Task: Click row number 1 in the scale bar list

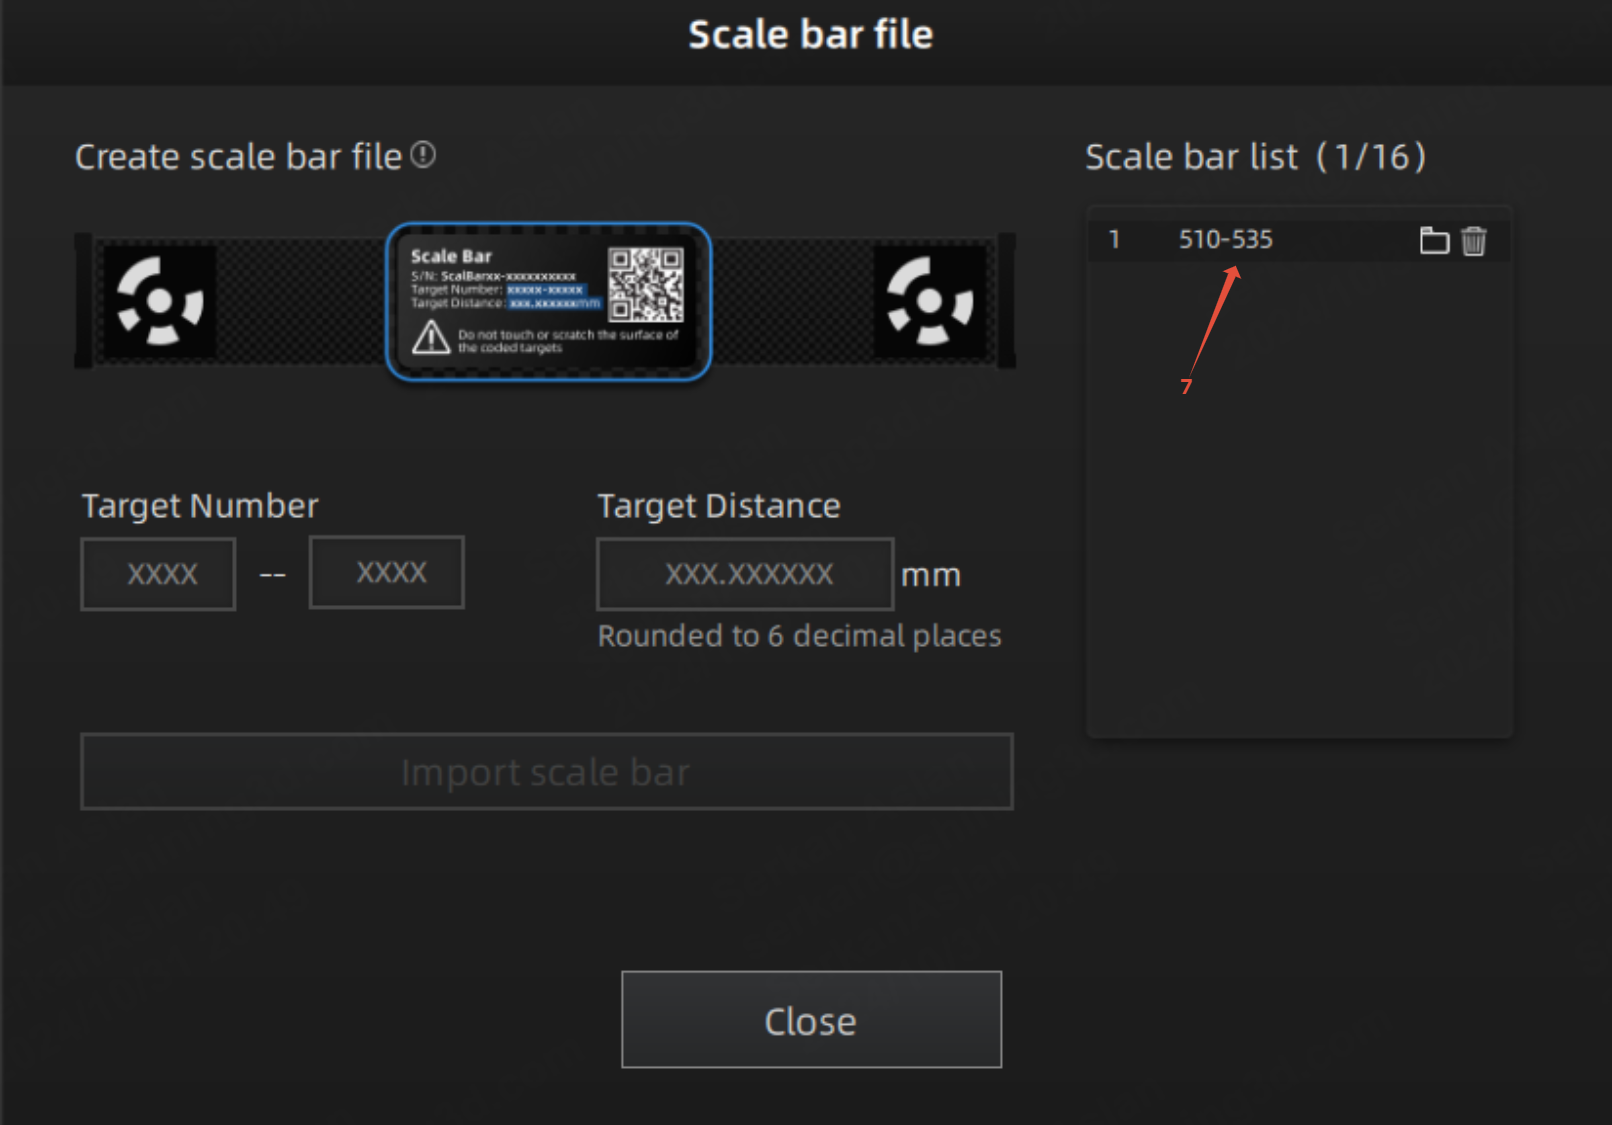Action: [x=1114, y=240]
